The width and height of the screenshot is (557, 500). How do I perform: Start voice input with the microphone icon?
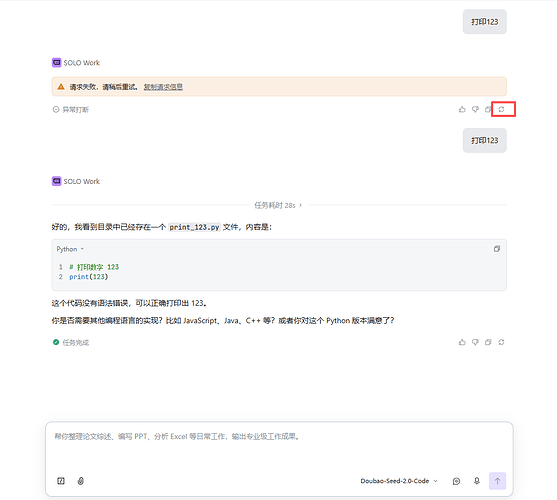pyautogui.click(x=477, y=481)
